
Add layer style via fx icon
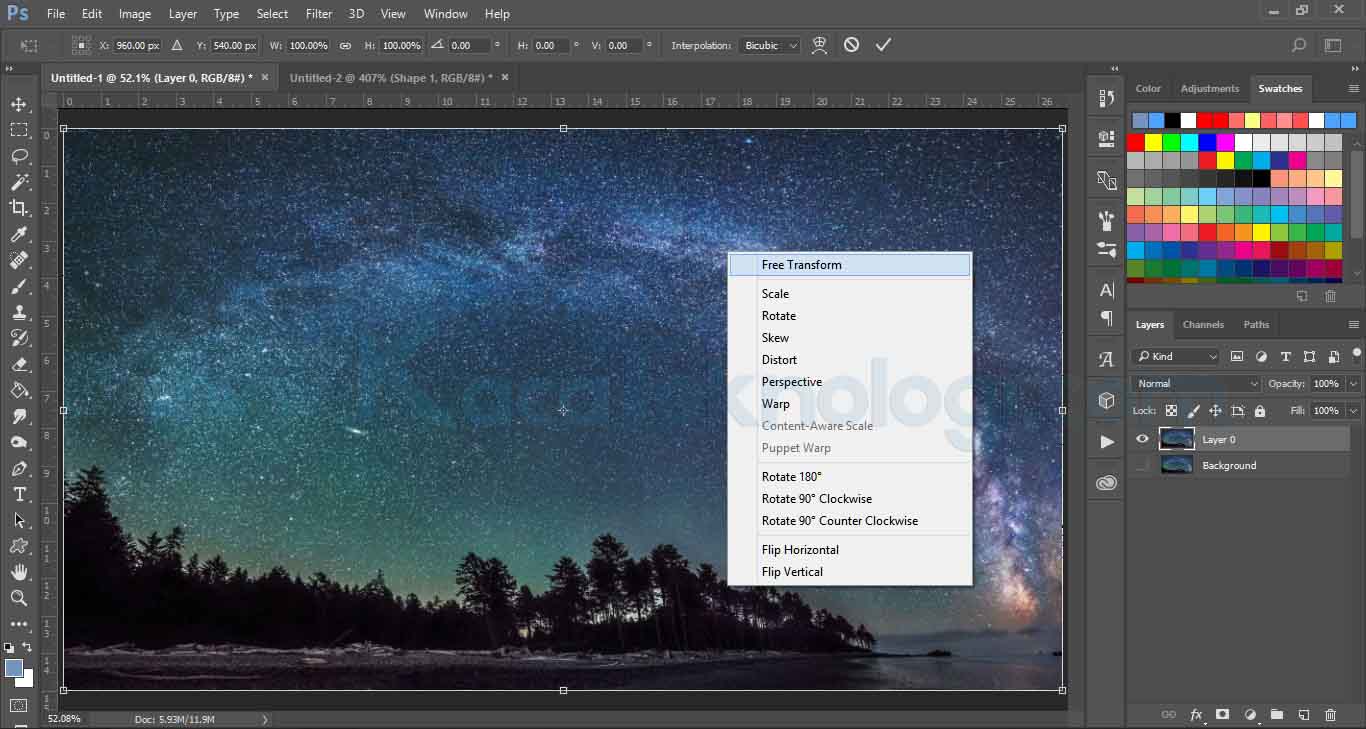[x=1196, y=714]
